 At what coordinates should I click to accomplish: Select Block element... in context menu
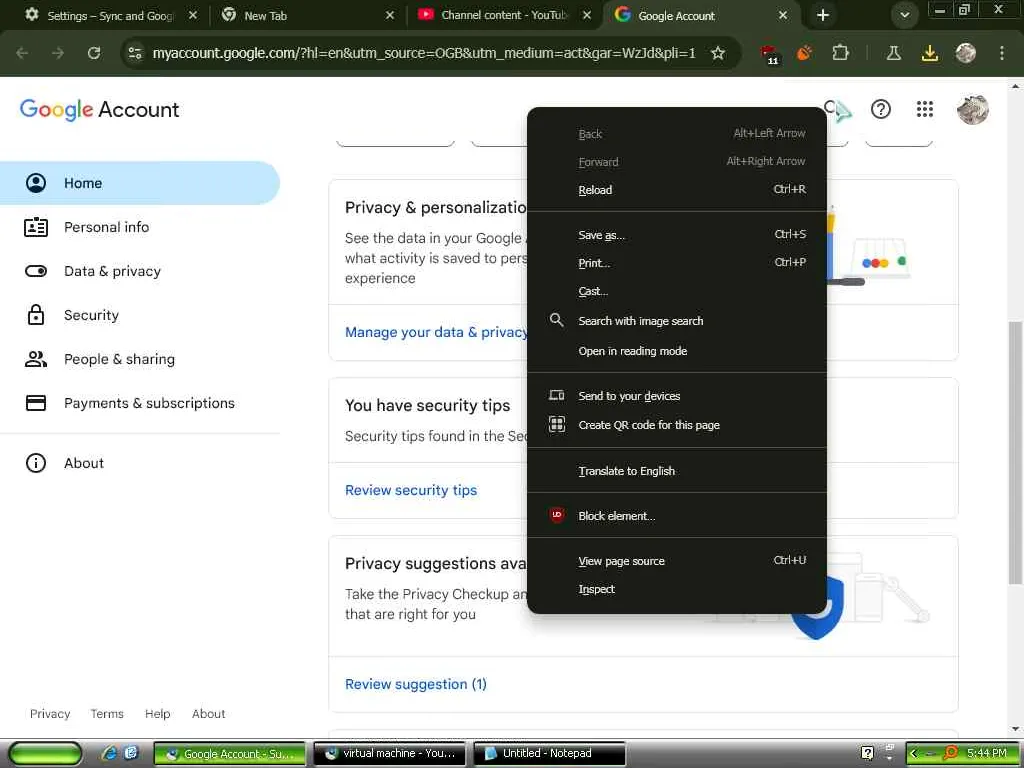click(x=677, y=516)
